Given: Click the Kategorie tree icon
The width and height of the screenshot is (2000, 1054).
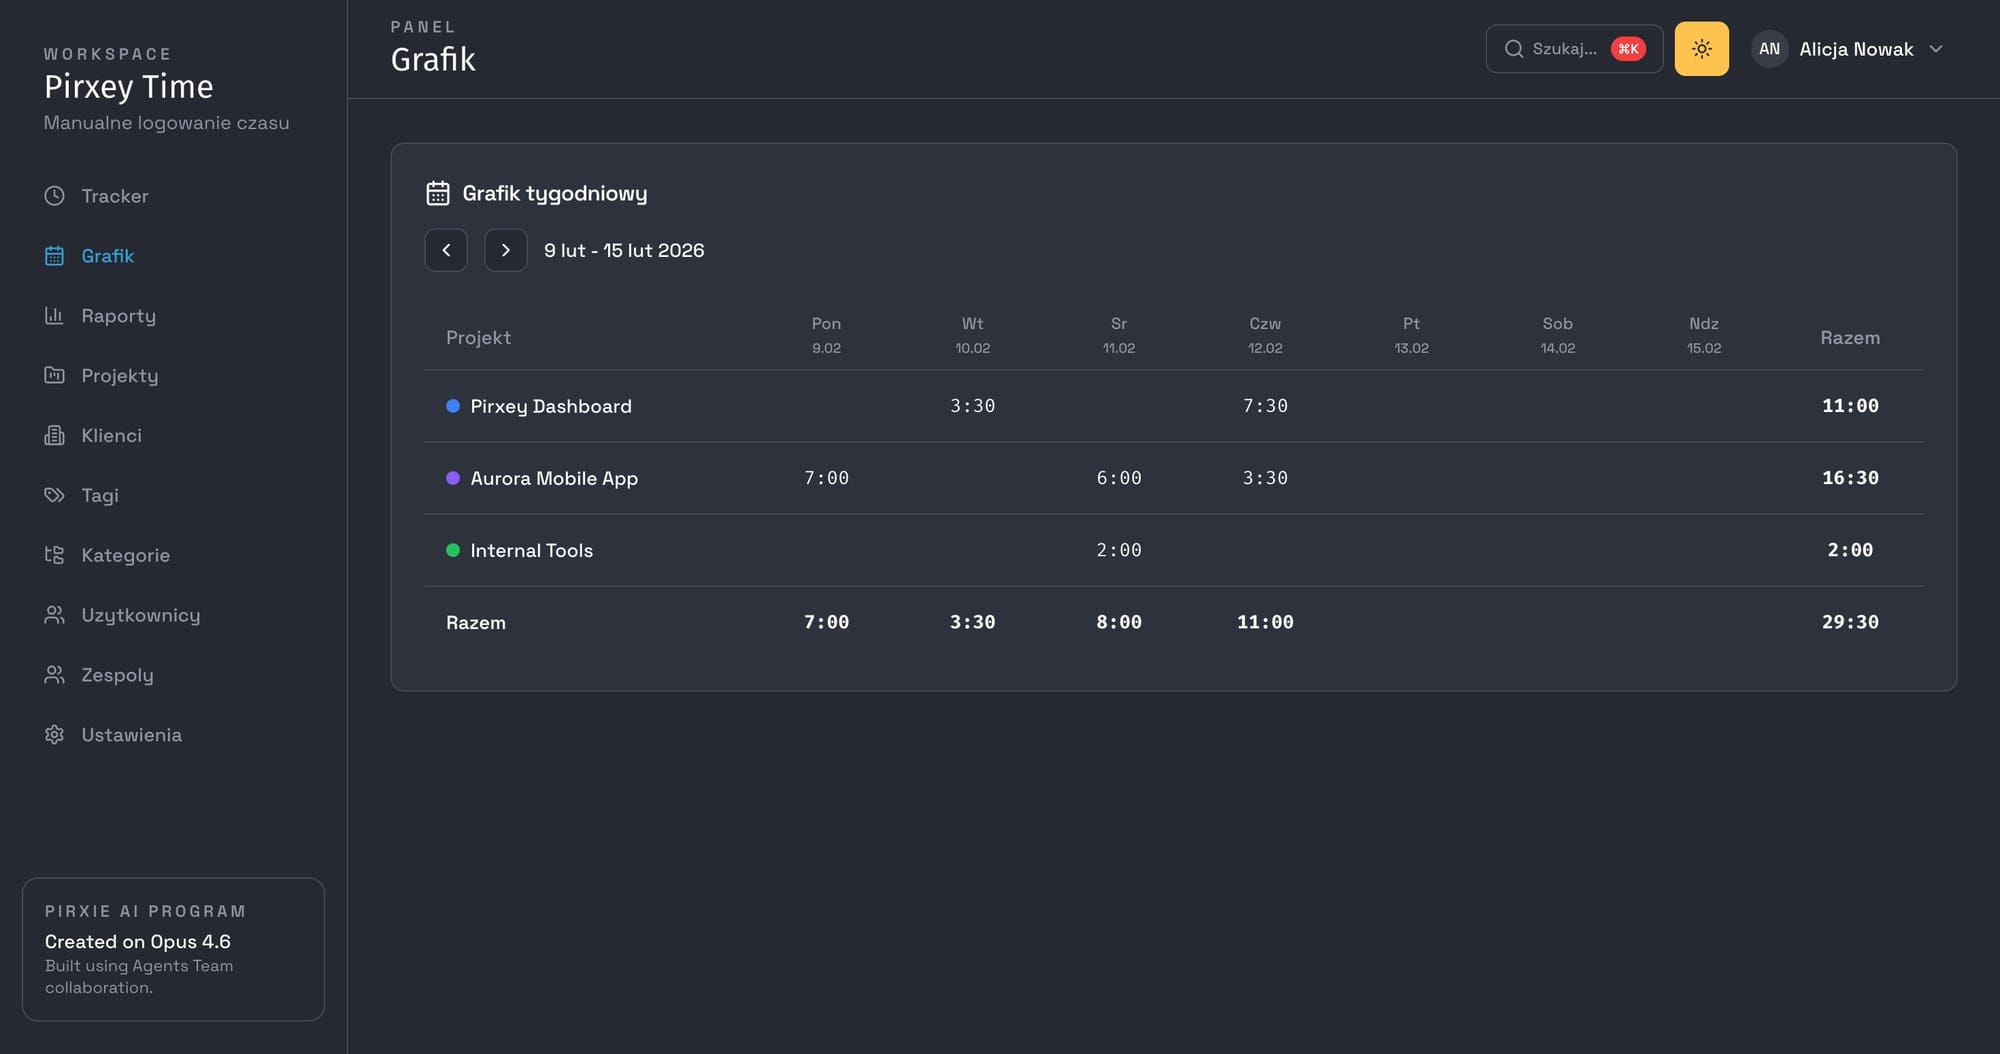Looking at the screenshot, I should pyautogui.click(x=54, y=555).
